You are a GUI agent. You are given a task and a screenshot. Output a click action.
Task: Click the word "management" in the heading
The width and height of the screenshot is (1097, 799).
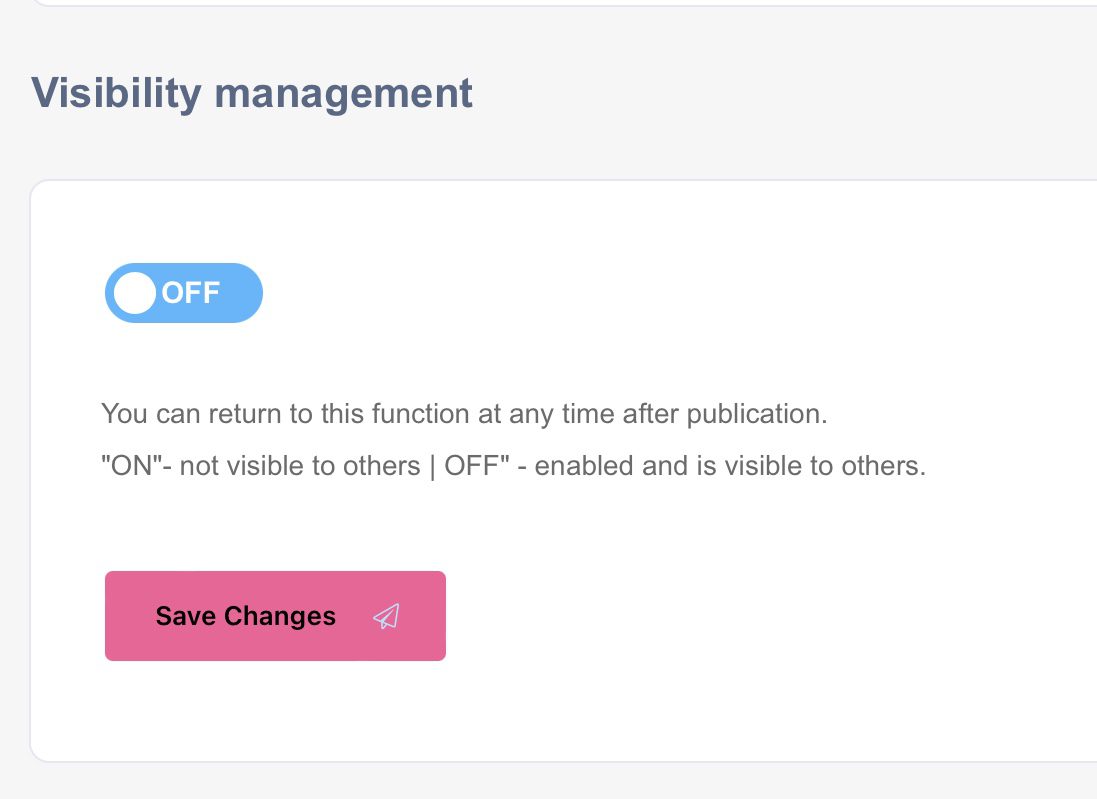coord(344,94)
